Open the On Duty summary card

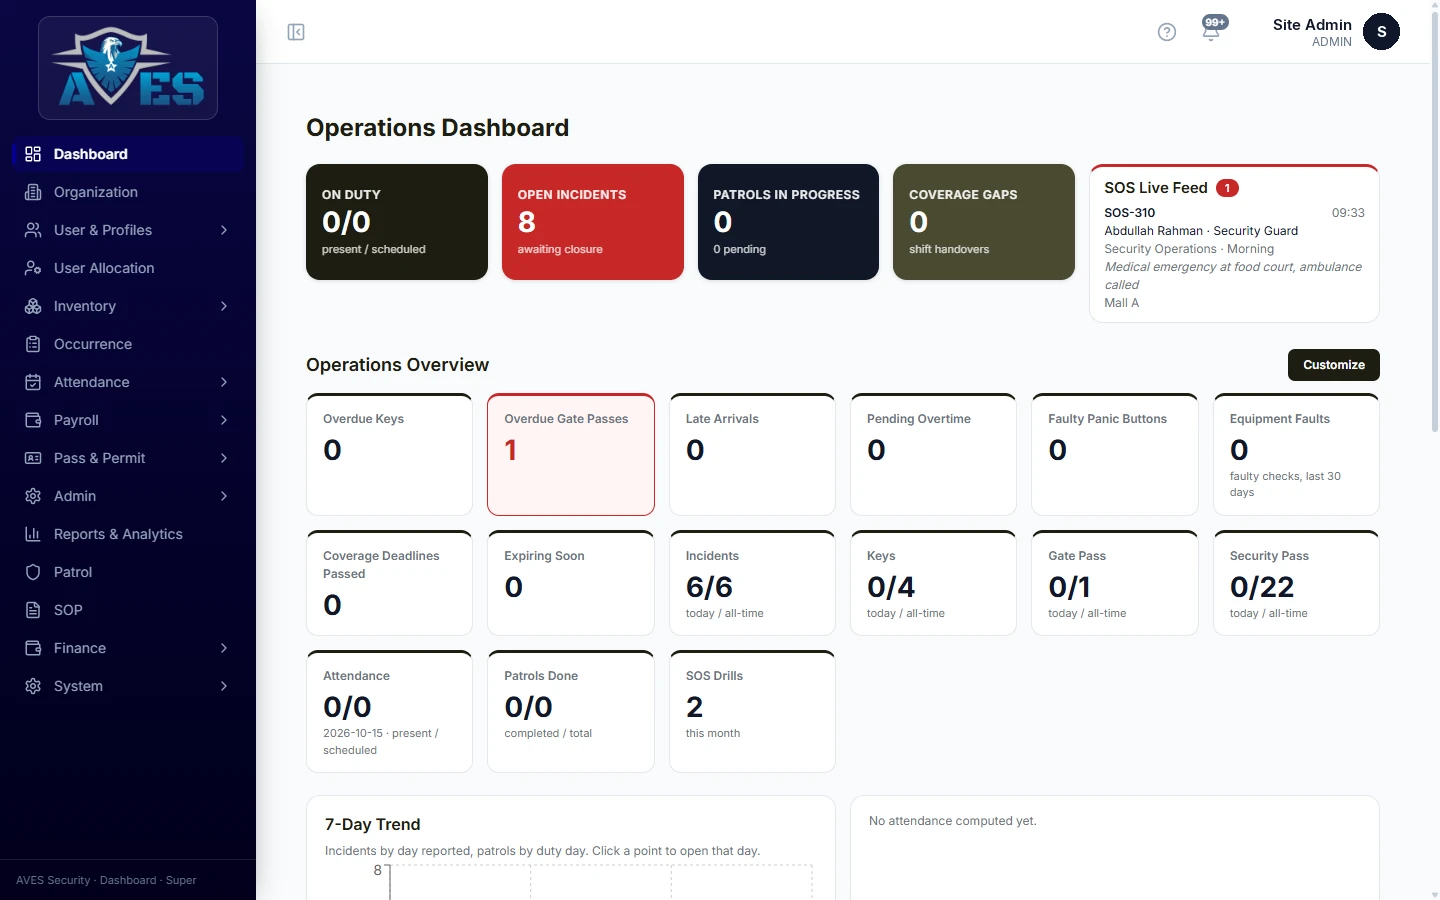point(397,222)
